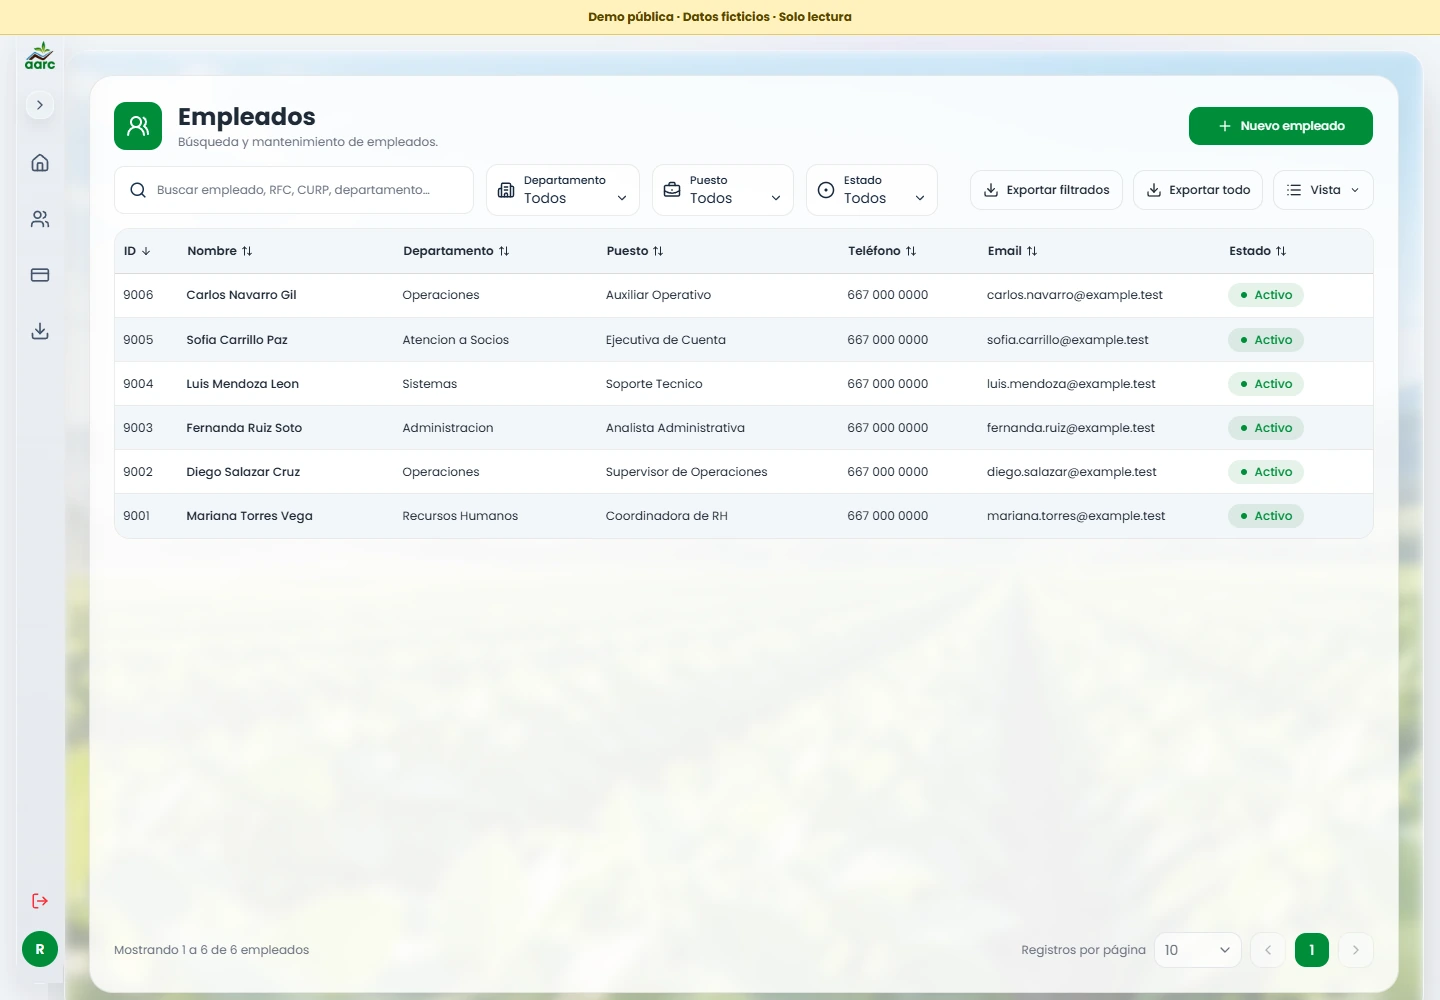The height and width of the screenshot is (1000, 1440).
Task: Click diego.salazar@example.test email
Action: click(x=1072, y=472)
